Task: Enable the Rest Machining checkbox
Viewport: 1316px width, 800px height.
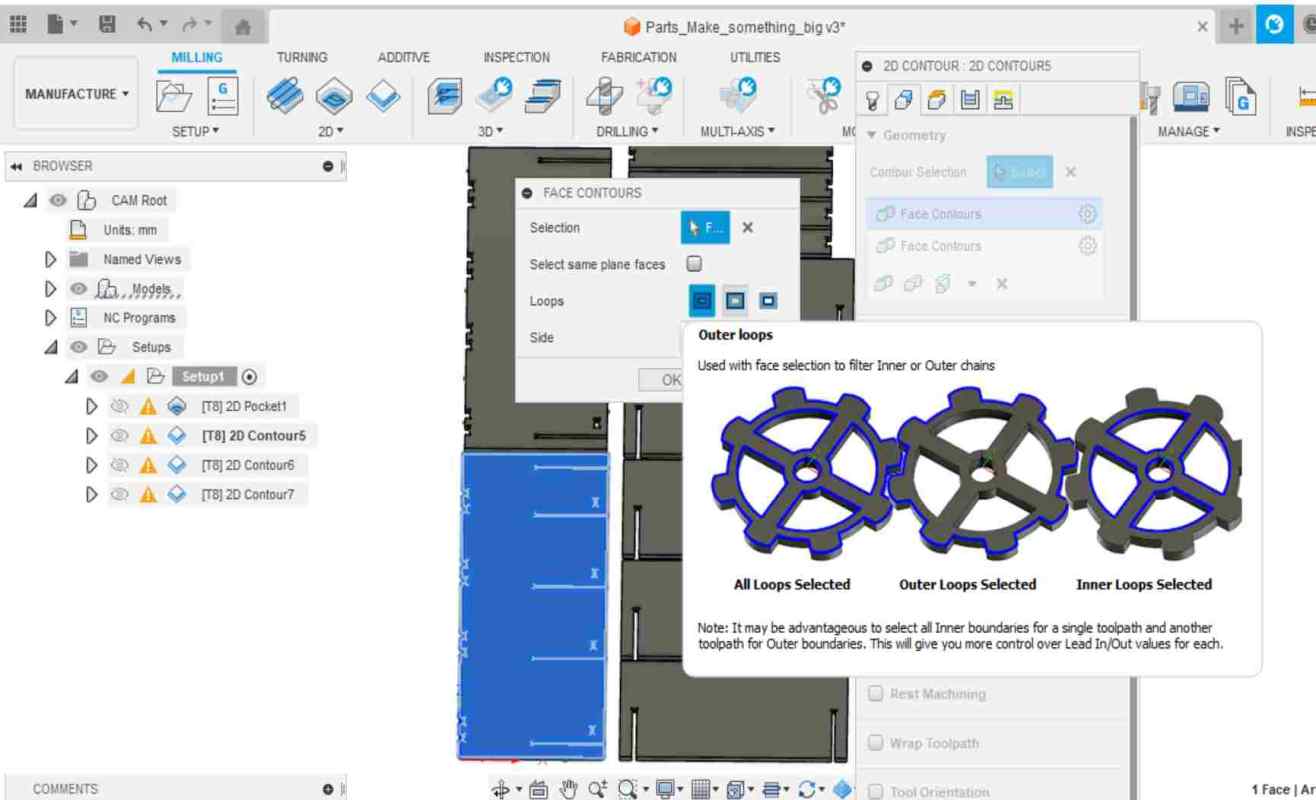Action: 876,693
